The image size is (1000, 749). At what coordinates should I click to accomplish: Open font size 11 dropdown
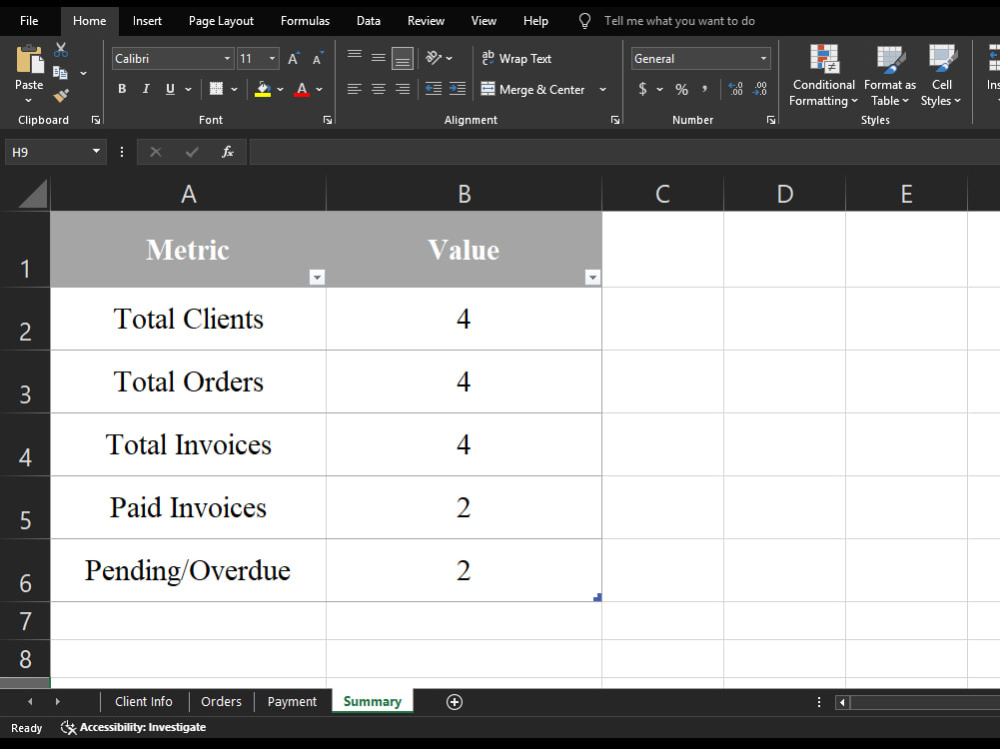(x=272, y=59)
